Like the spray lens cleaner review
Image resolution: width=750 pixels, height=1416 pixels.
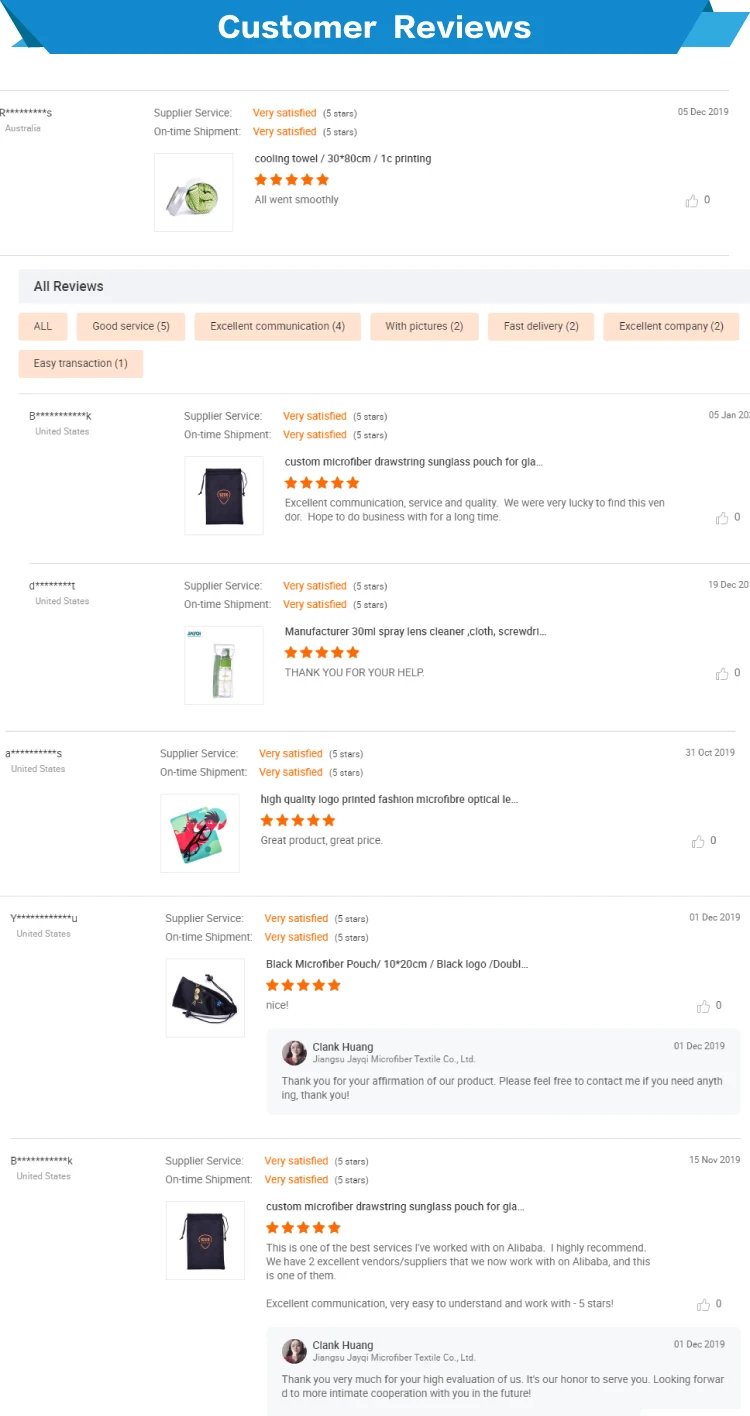coord(722,674)
